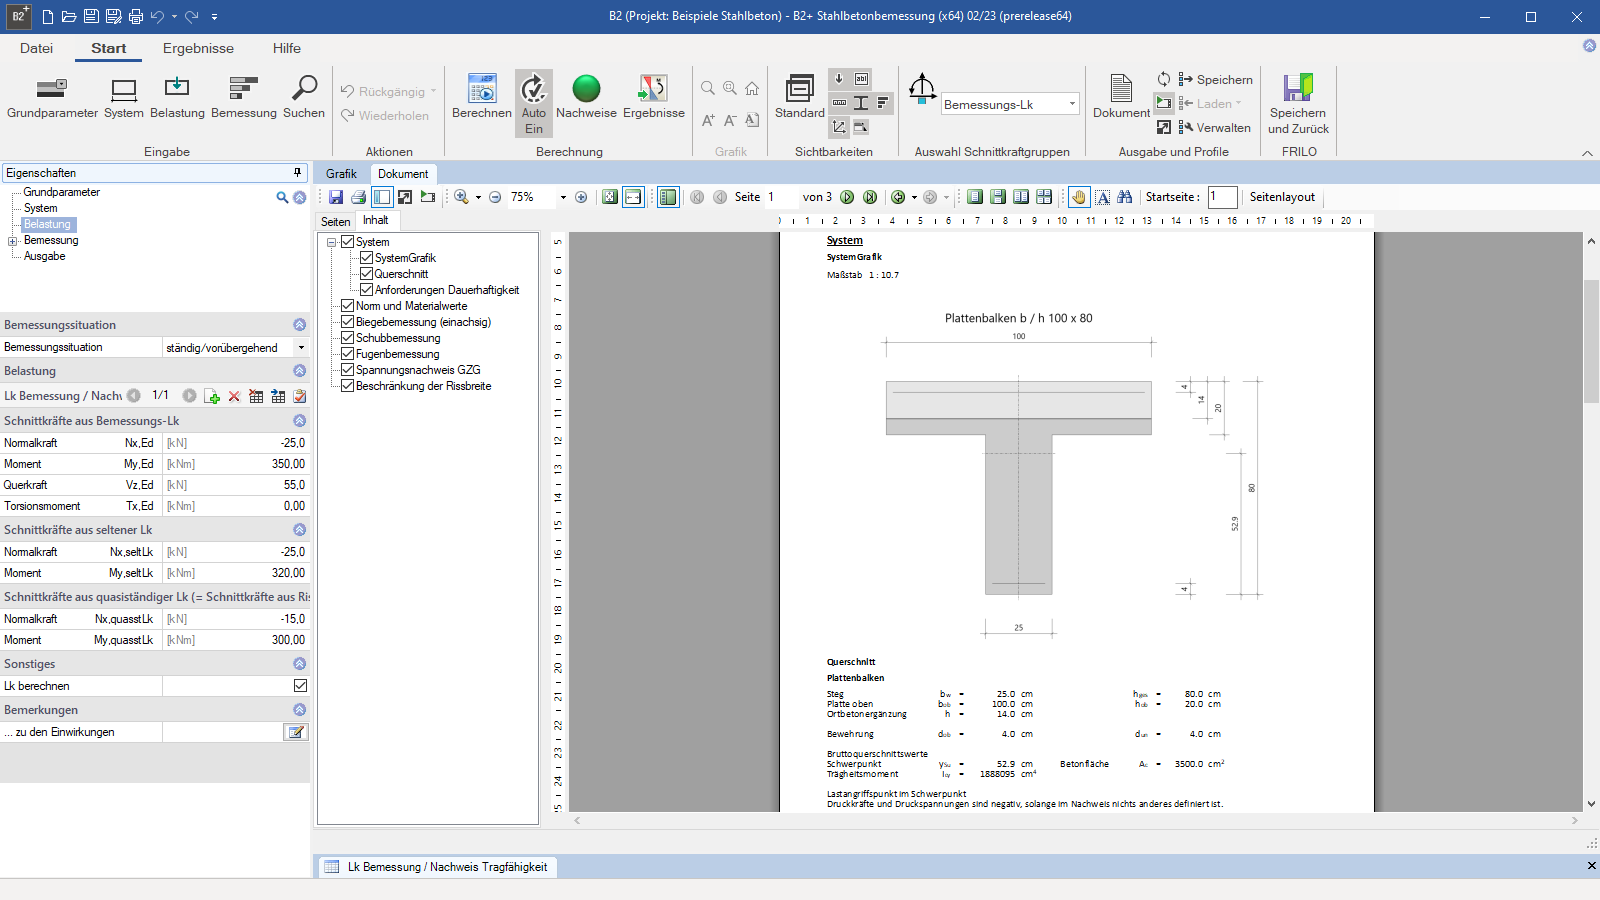Click the text selection A tool
This screenshot has width=1600, height=900.
1102,197
